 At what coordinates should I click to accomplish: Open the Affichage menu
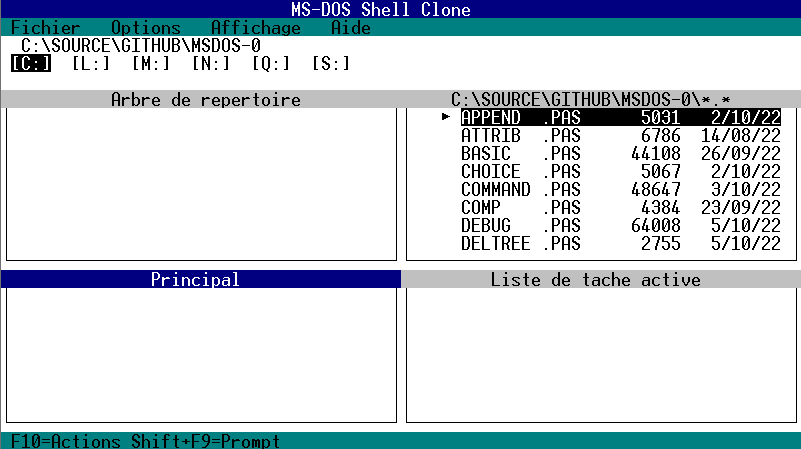[x=256, y=28]
